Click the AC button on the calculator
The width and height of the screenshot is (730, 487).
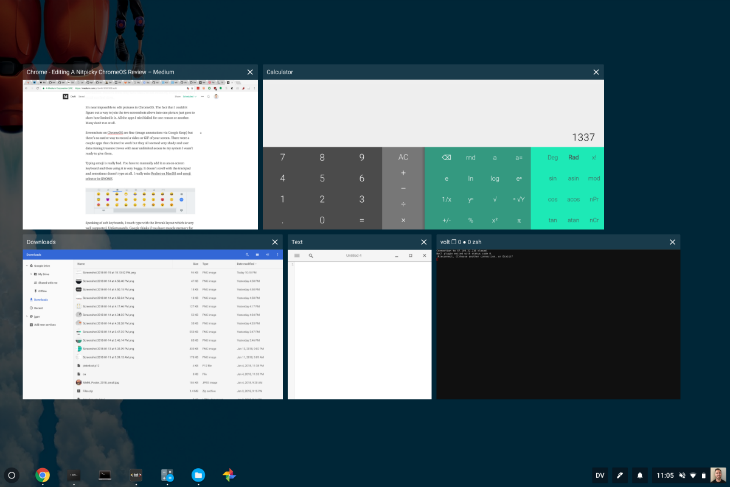click(403, 157)
